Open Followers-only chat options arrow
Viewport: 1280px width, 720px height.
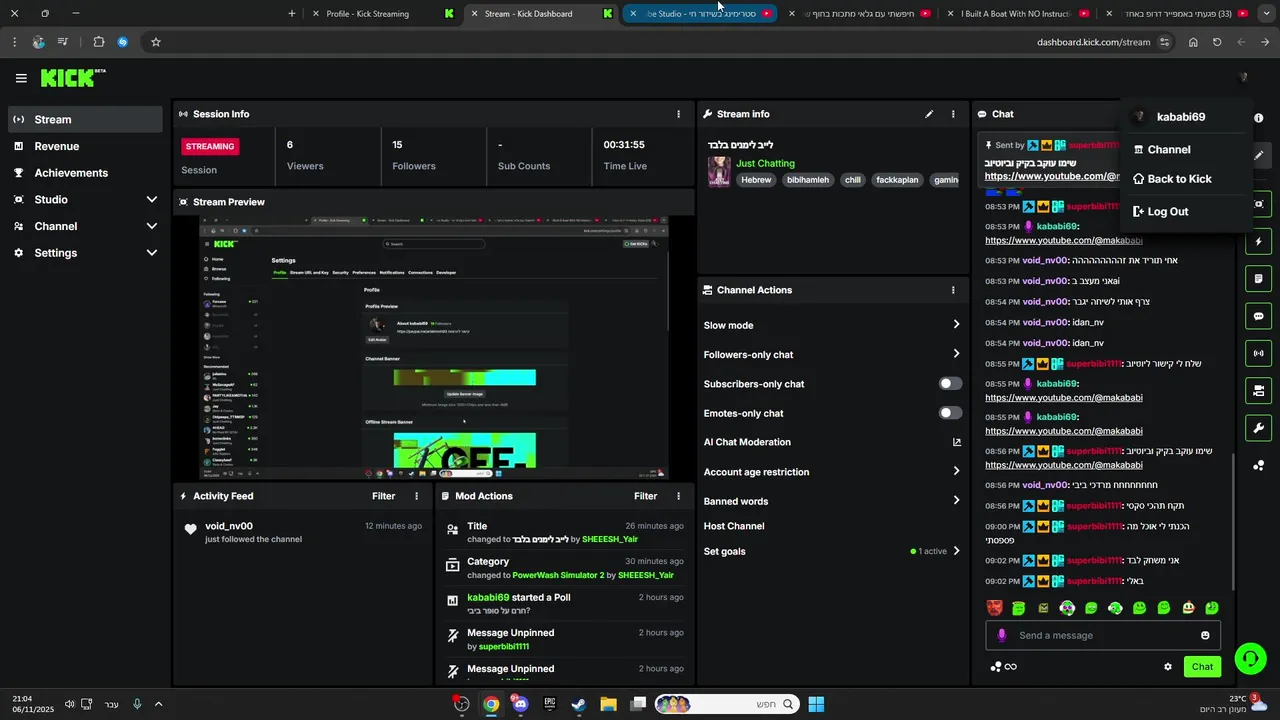[956, 354]
